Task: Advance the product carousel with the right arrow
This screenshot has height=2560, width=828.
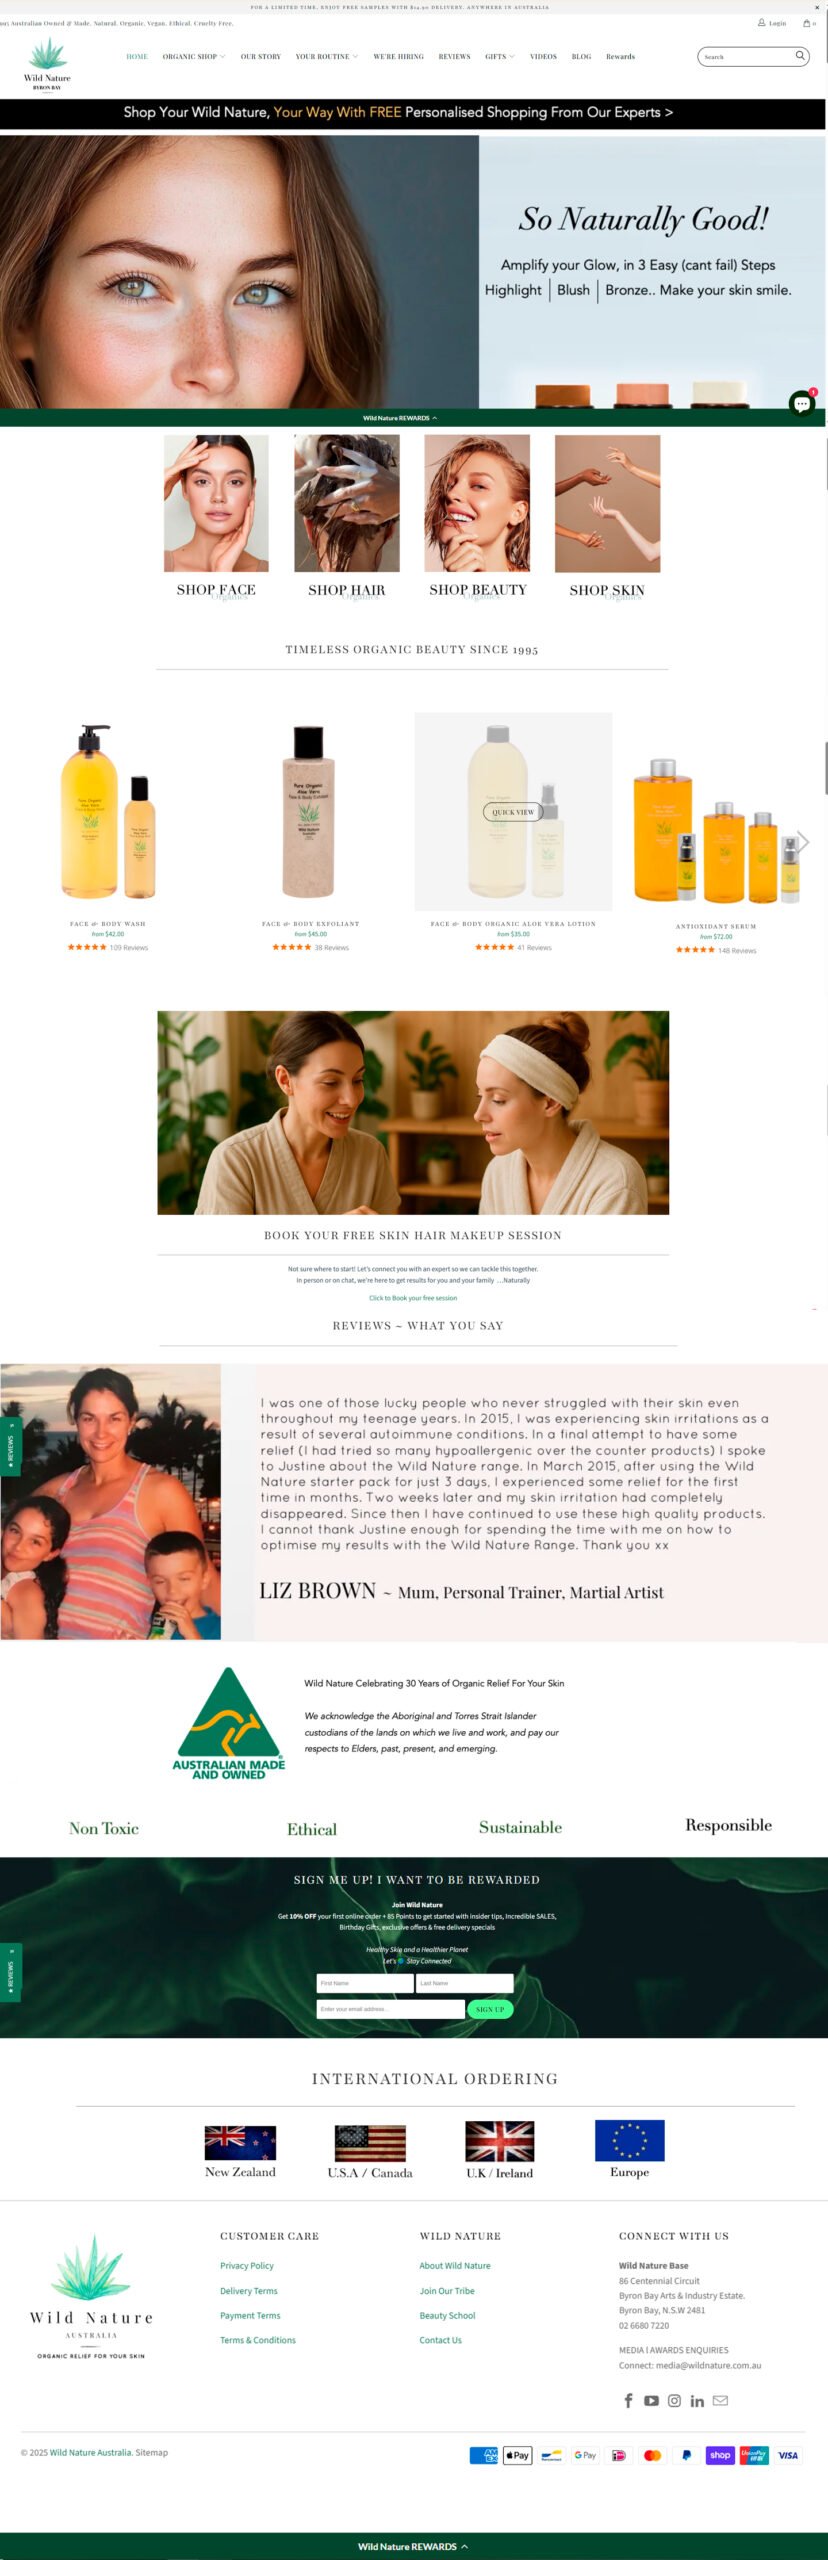Action: pos(802,842)
